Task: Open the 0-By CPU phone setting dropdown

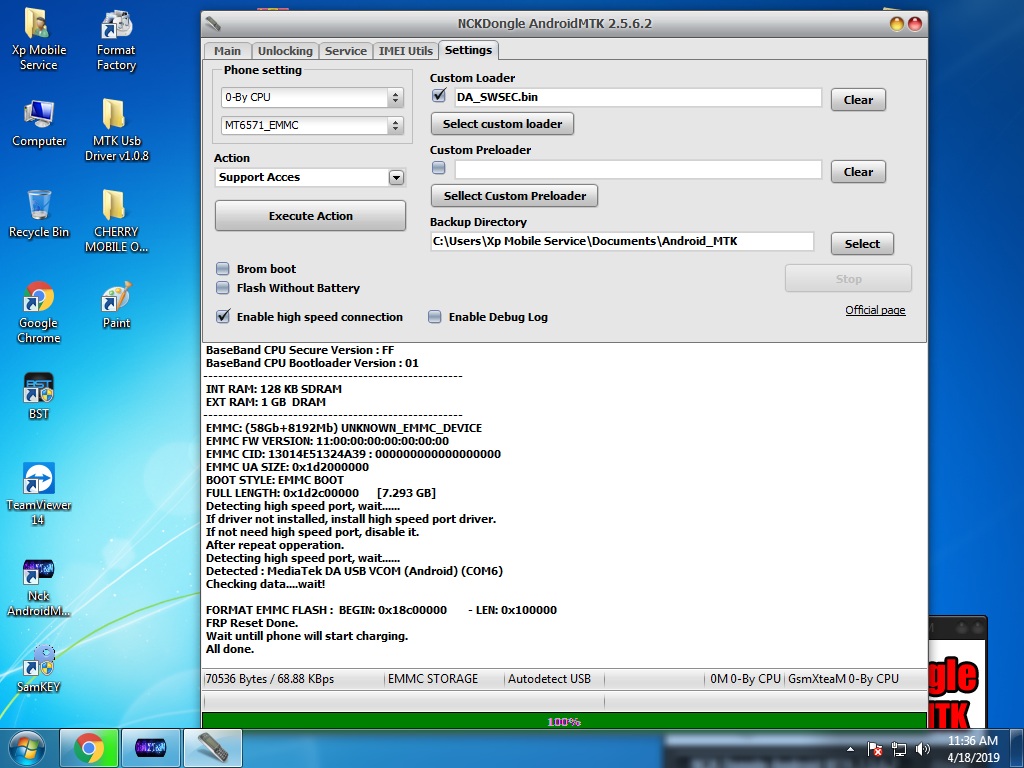Action: tap(312, 97)
